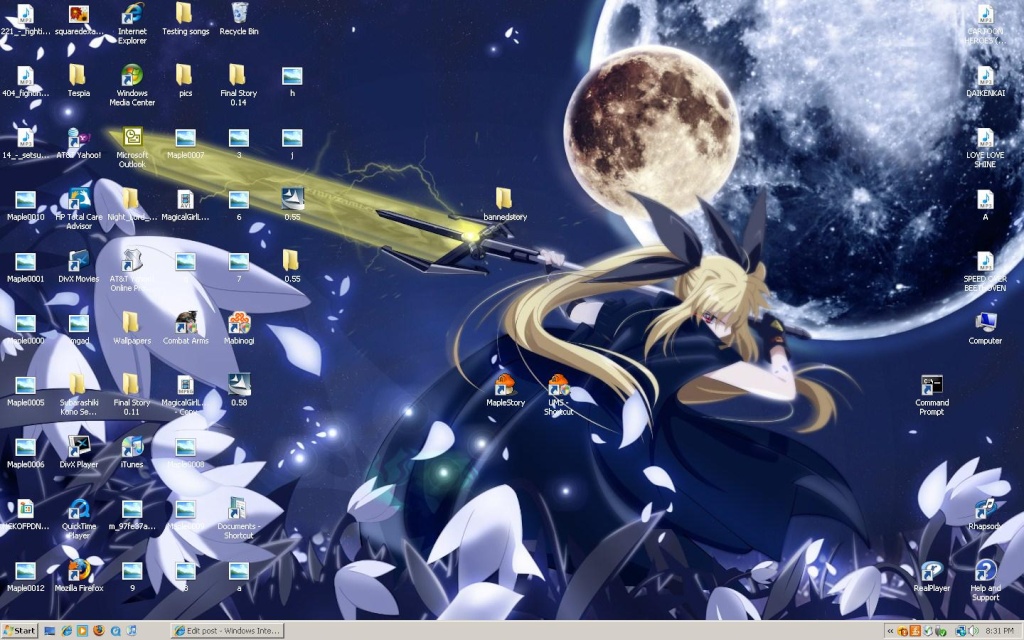
Task: Expand hidden system tray icons
Action: point(889,630)
